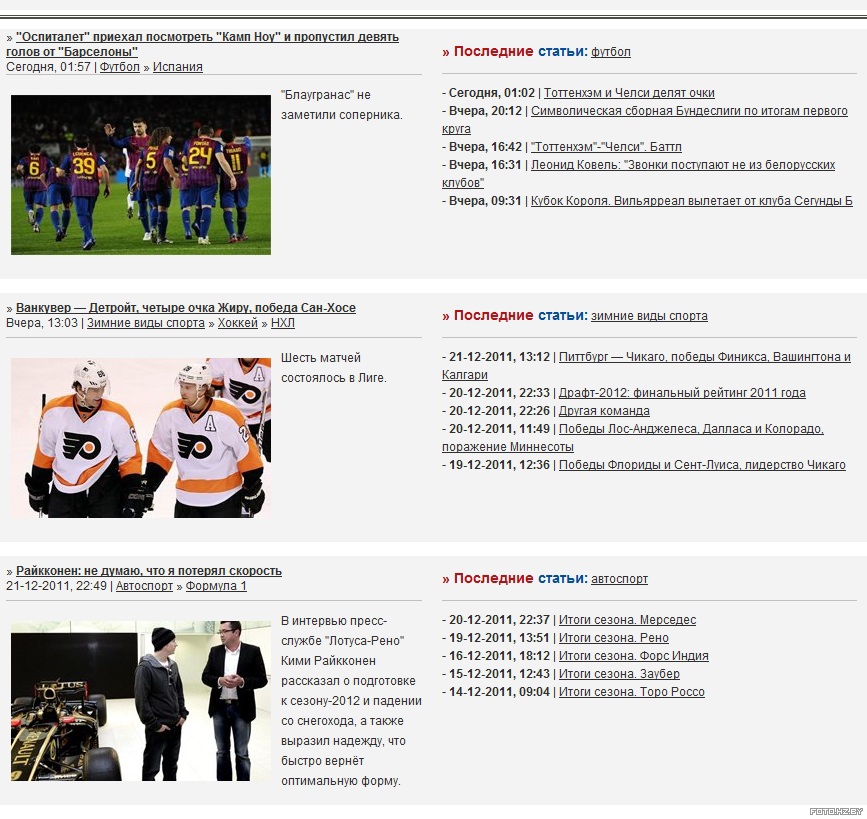Click the date "20-12-2011, 22:37" in the автоспорт list
Screen dimensions: 867x819
coord(499,620)
